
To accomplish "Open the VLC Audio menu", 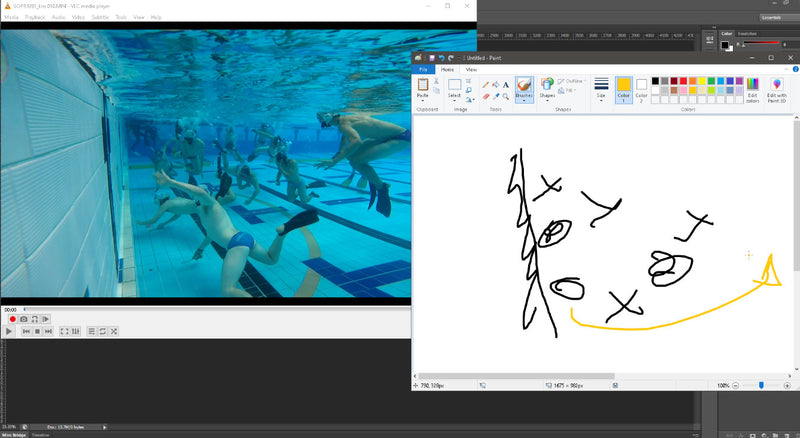I will click(59, 17).
